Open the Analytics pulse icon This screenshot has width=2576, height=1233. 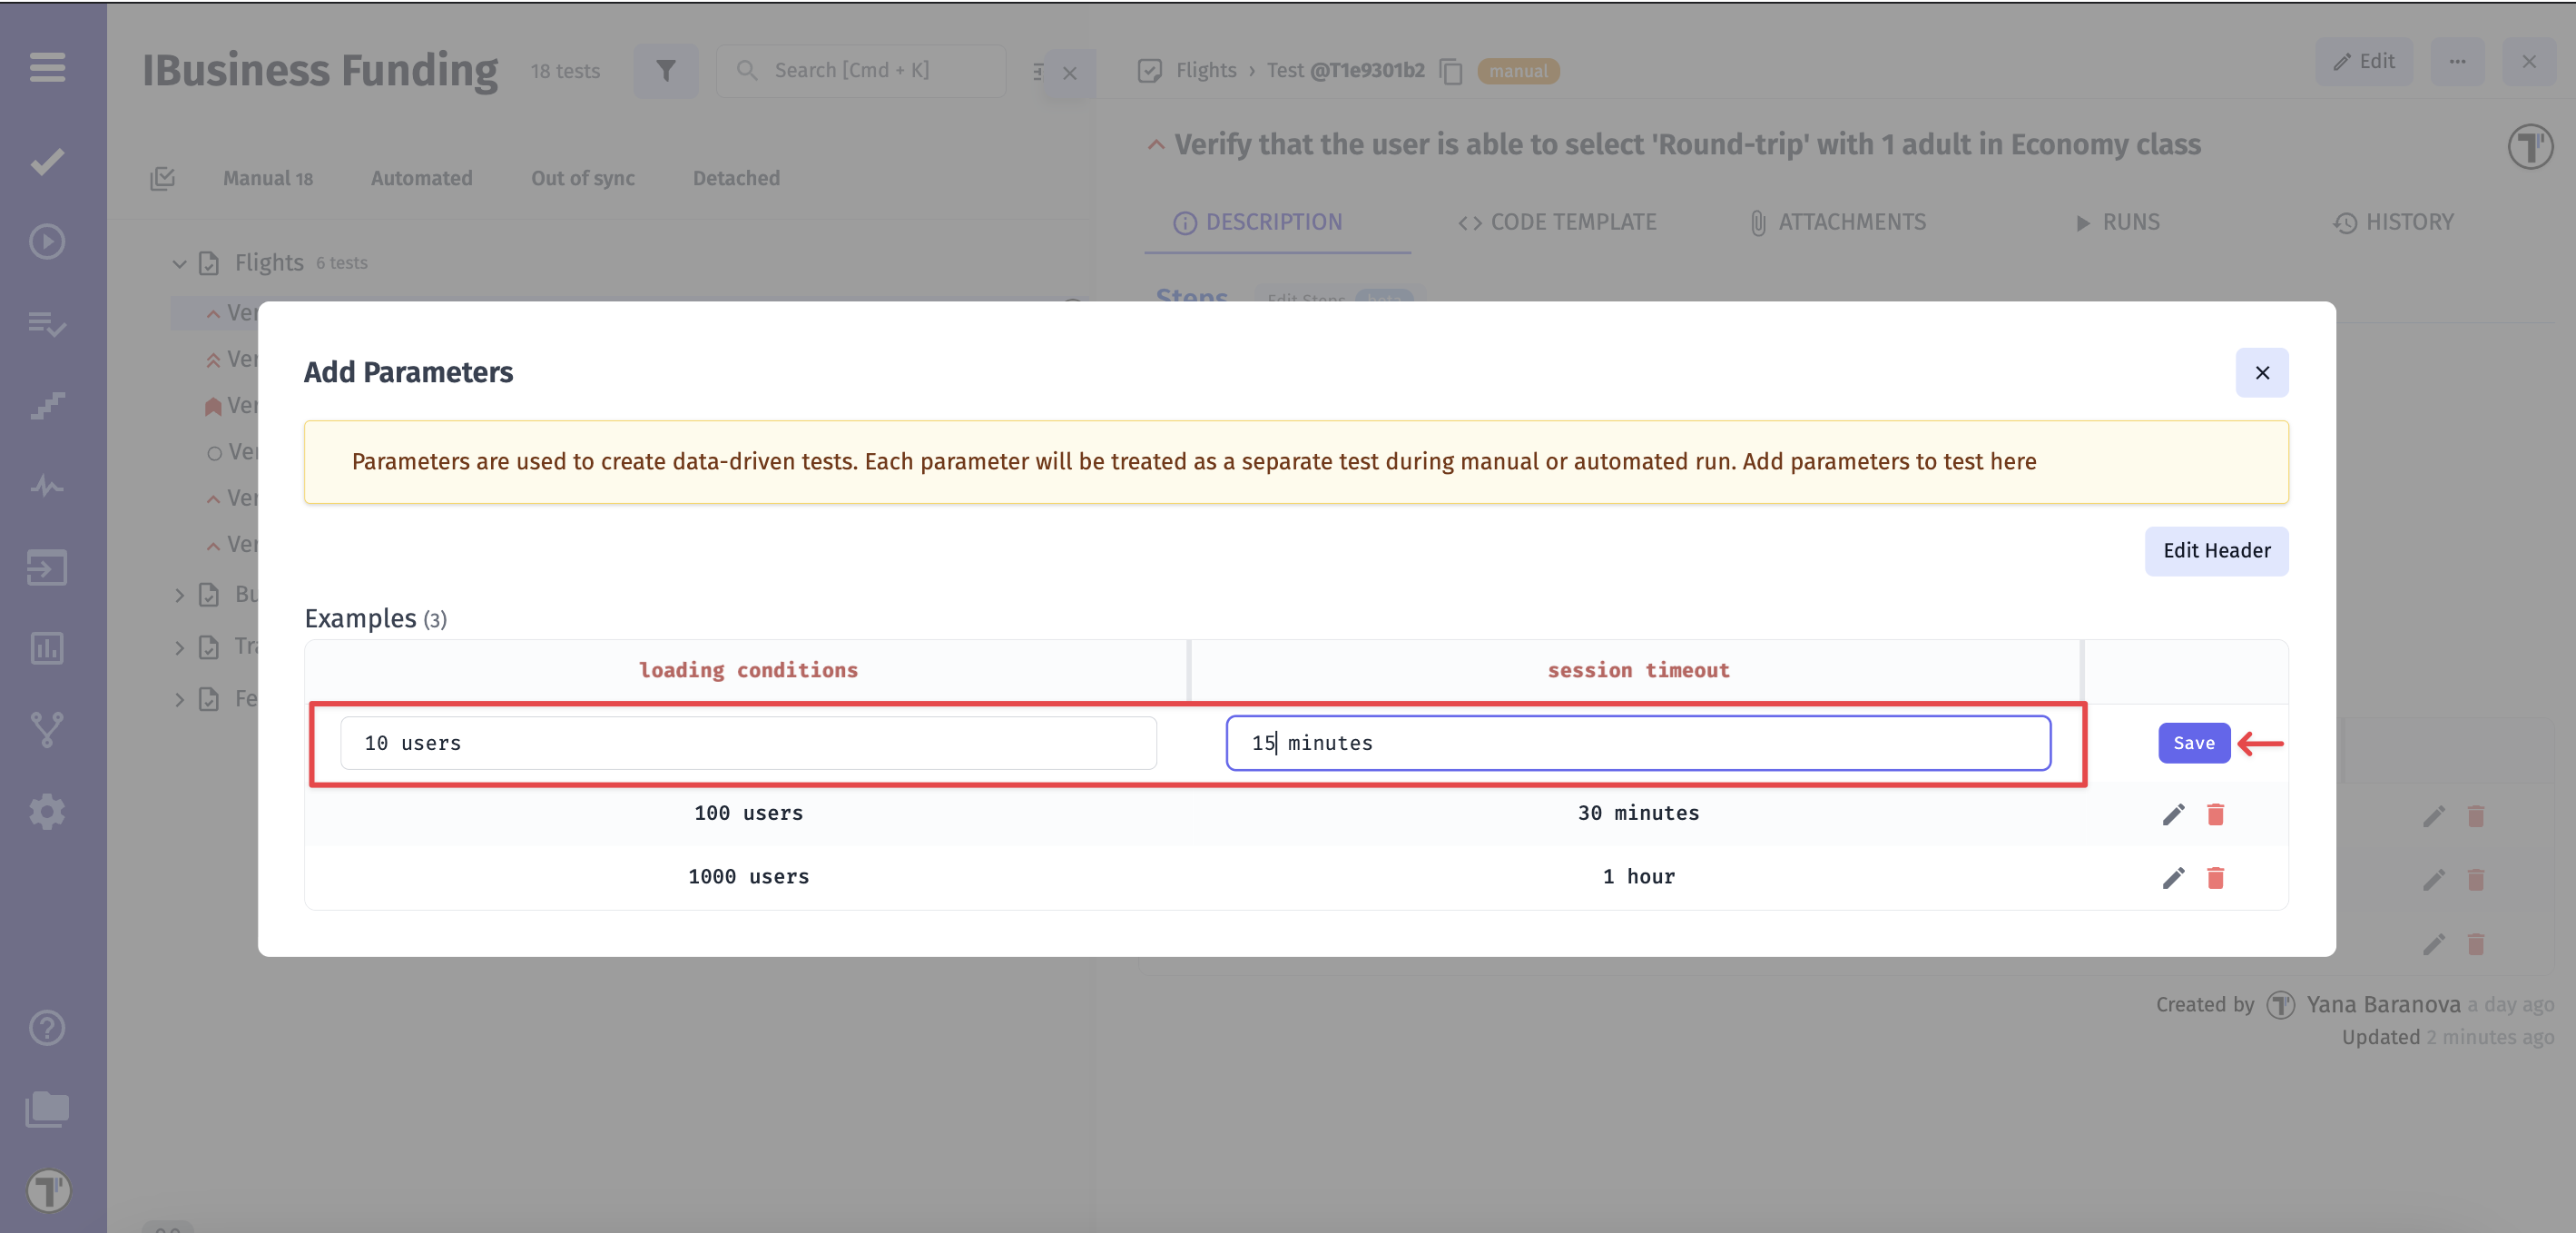[46, 487]
